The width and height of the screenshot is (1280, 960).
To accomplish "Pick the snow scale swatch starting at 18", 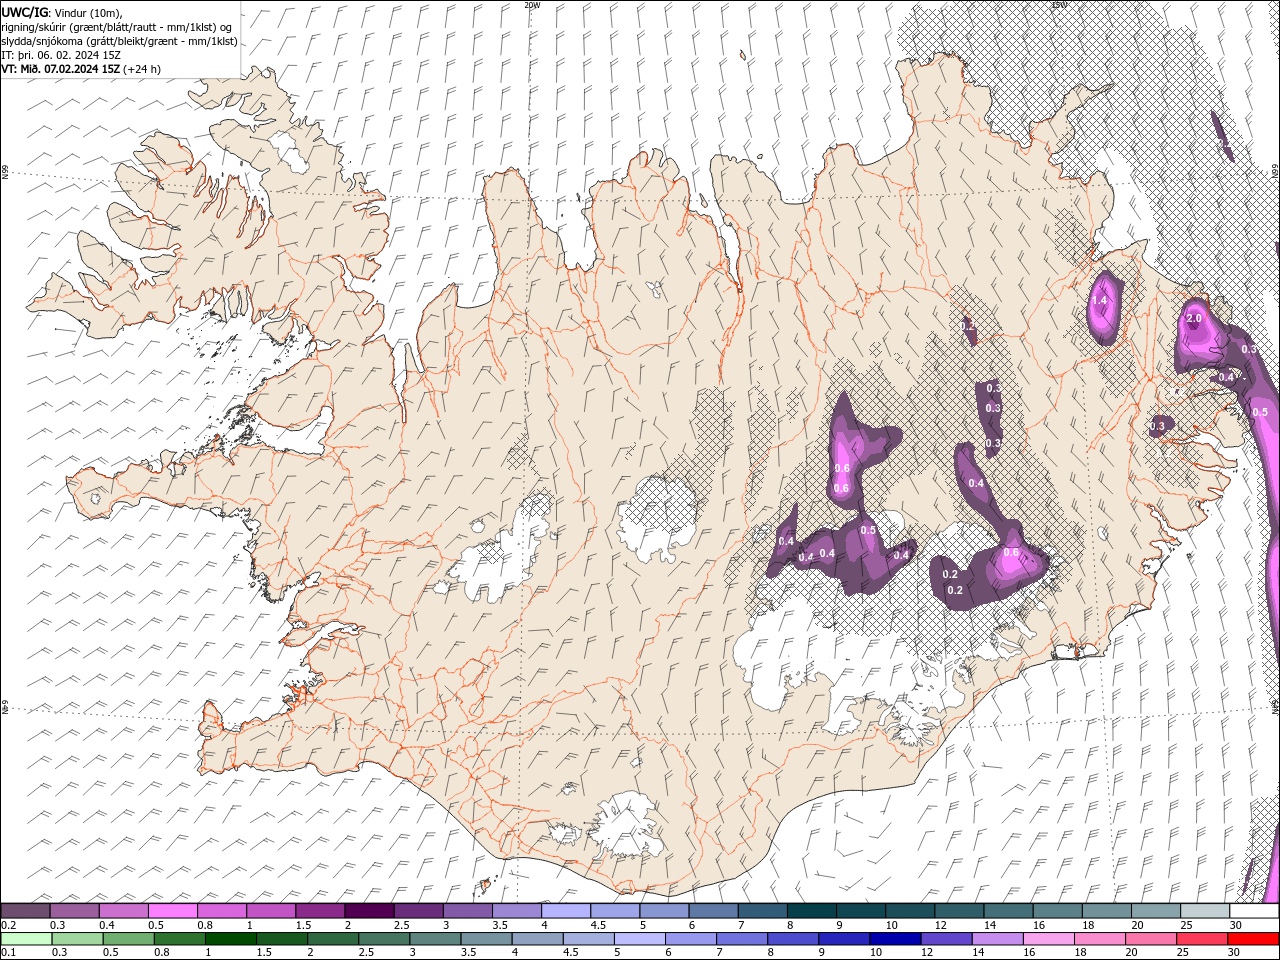I will [x=1107, y=911].
